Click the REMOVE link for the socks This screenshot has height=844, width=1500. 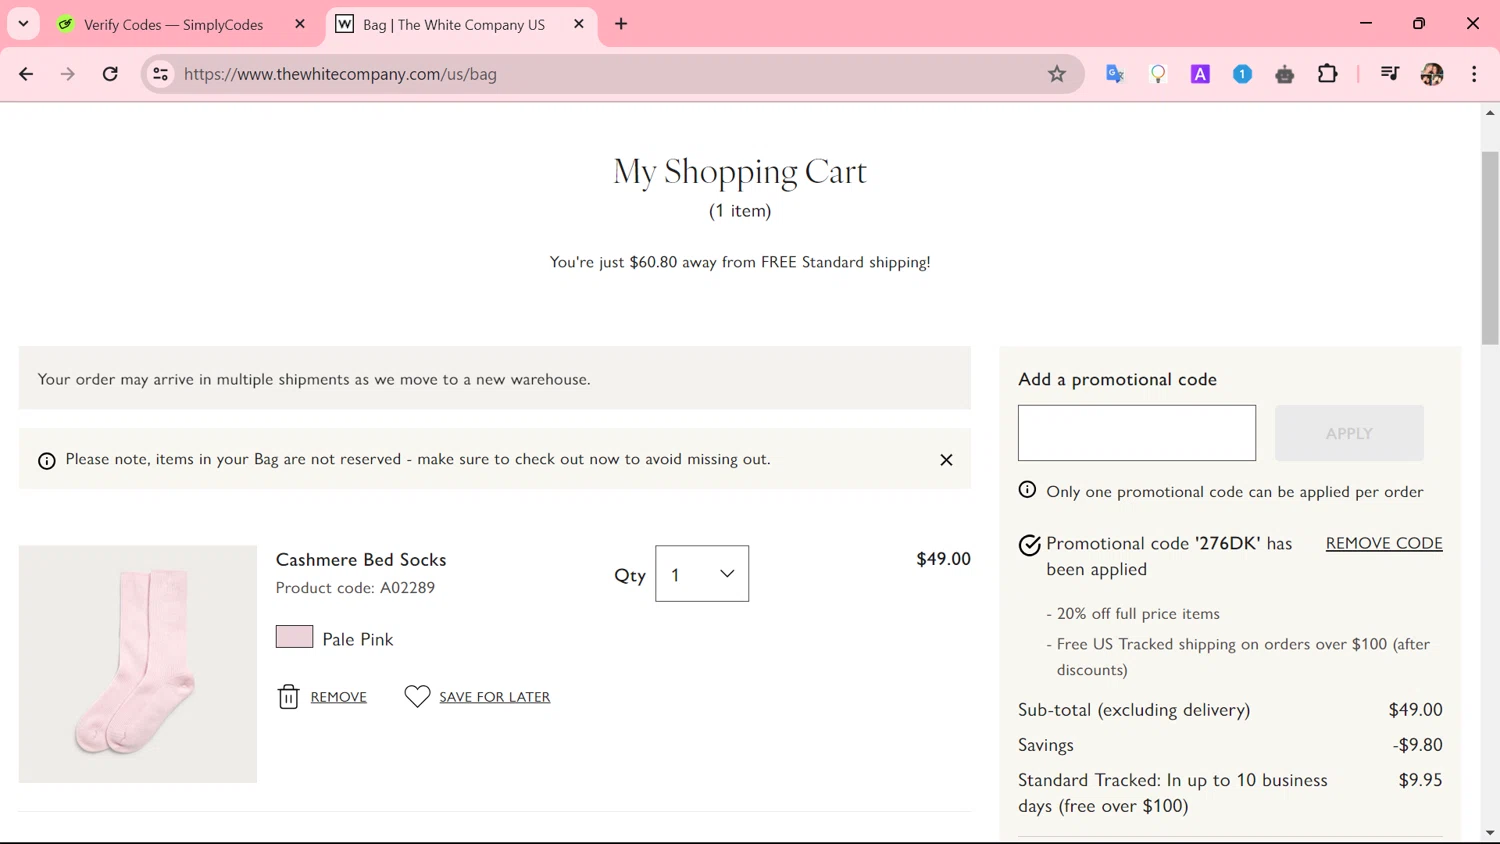coord(338,697)
